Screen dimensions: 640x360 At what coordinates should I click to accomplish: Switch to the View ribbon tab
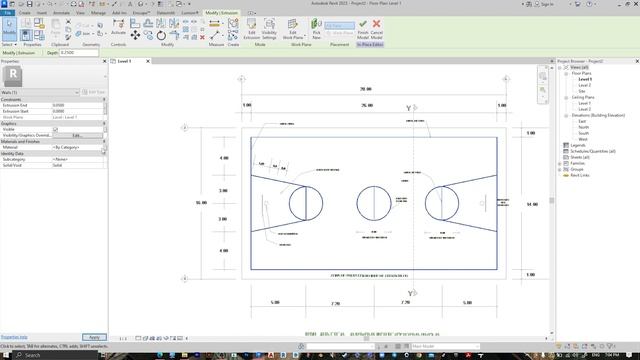[80, 13]
